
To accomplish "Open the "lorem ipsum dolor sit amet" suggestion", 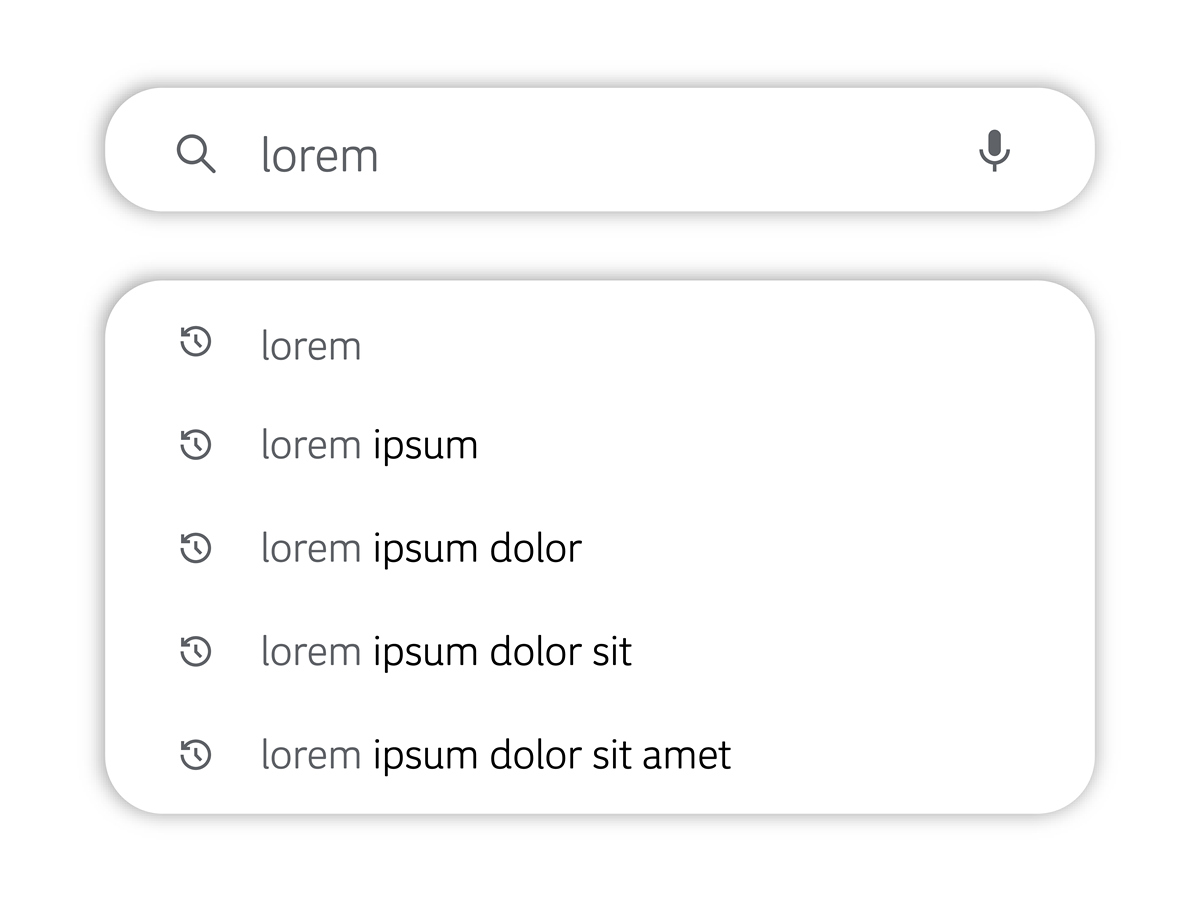I will tap(496, 755).
